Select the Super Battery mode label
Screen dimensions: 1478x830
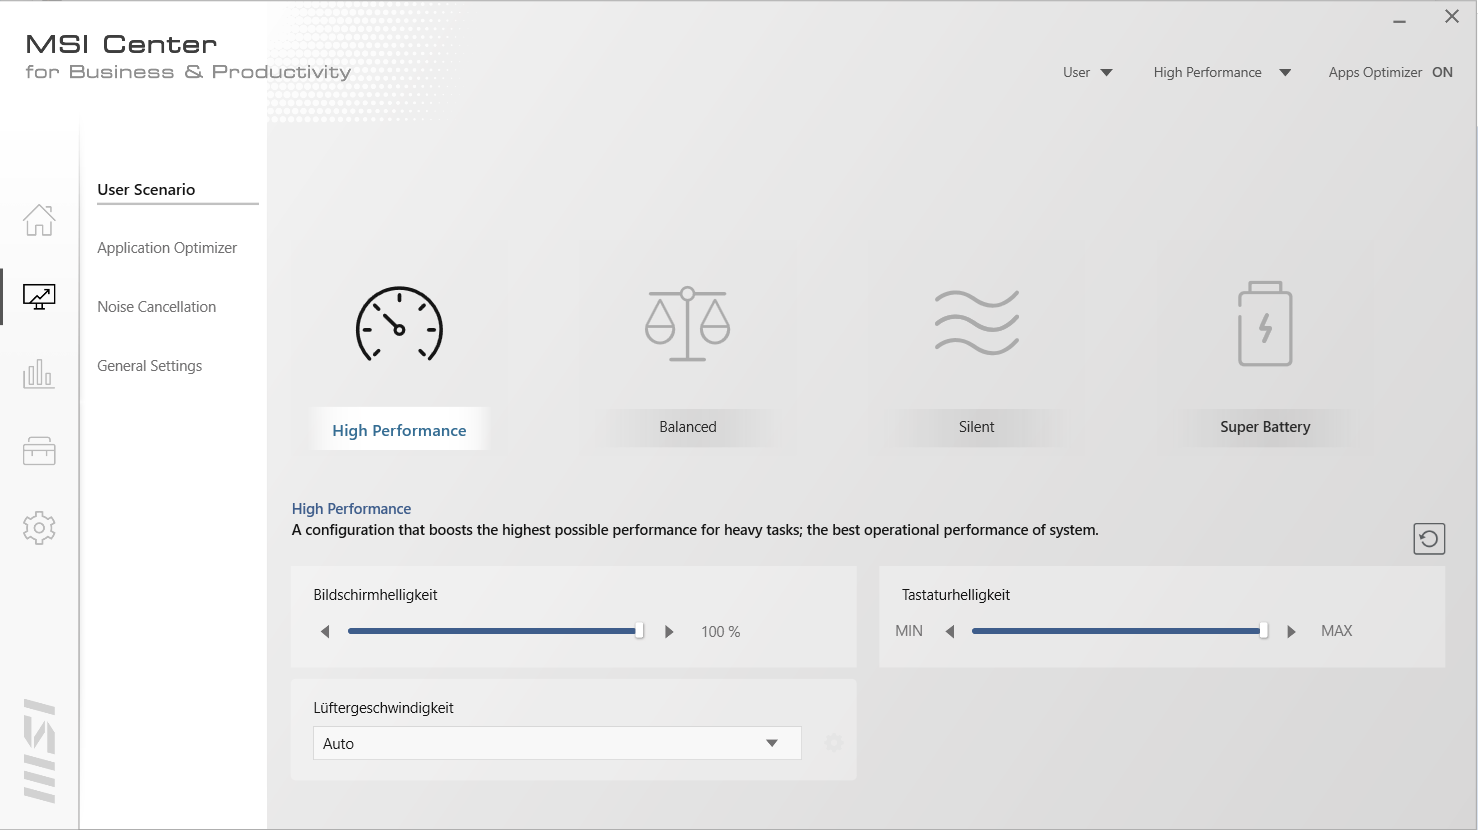tap(1265, 427)
